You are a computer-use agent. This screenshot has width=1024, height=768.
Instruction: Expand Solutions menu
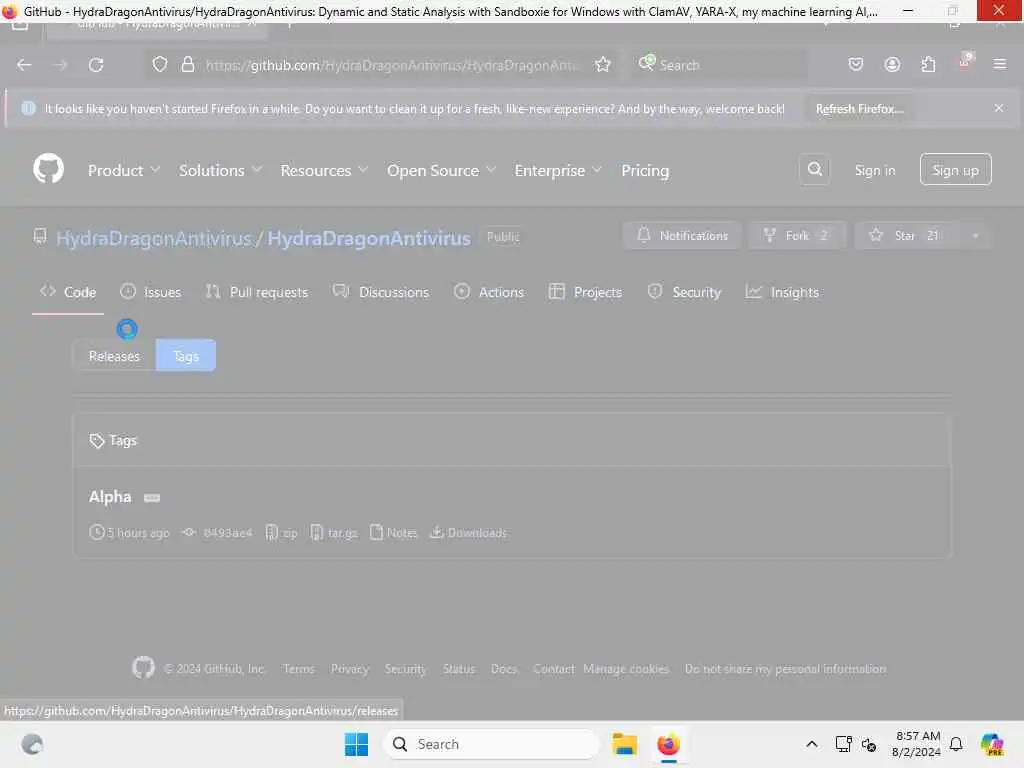click(x=221, y=170)
